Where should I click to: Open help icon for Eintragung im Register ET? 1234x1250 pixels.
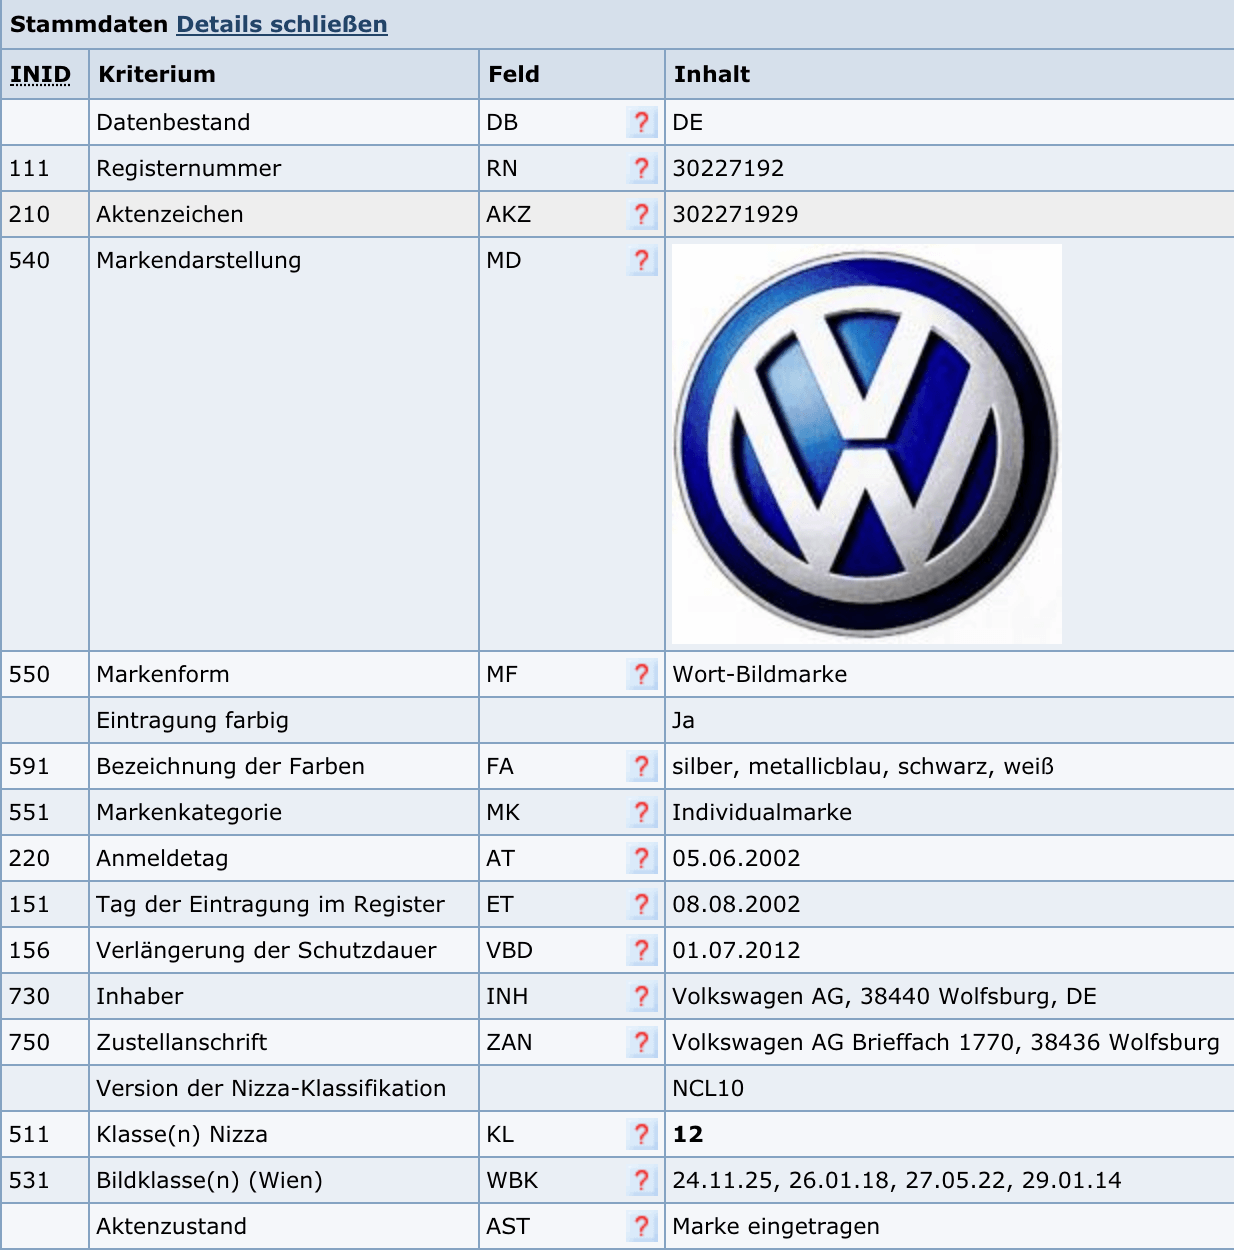(642, 904)
